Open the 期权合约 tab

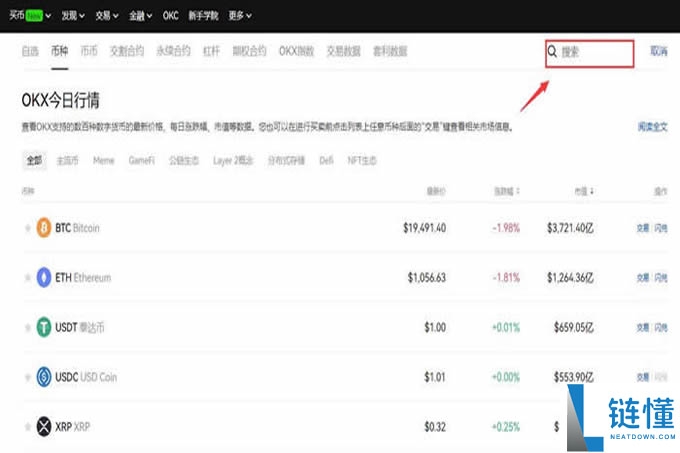(249, 51)
